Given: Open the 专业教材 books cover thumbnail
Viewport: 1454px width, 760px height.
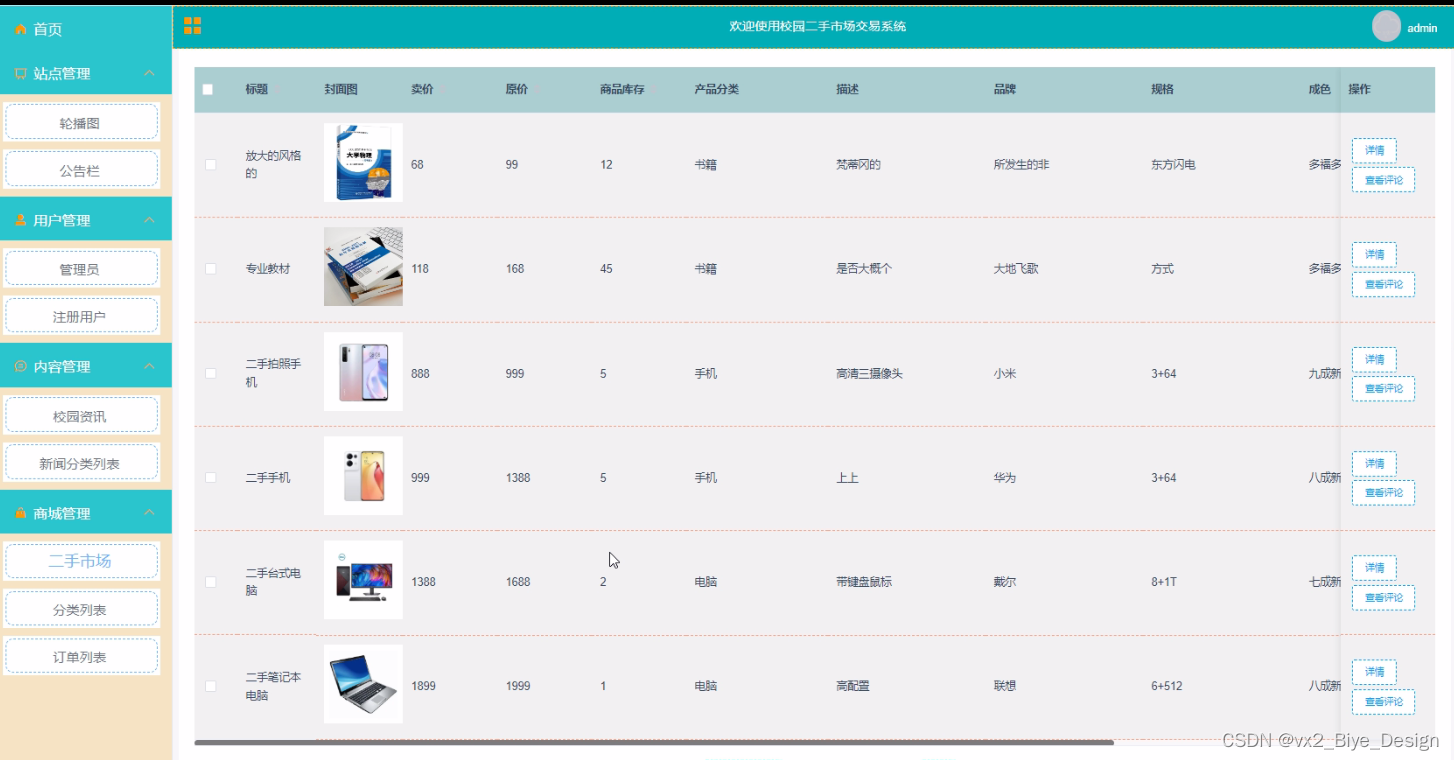Looking at the screenshot, I should [x=363, y=267].
